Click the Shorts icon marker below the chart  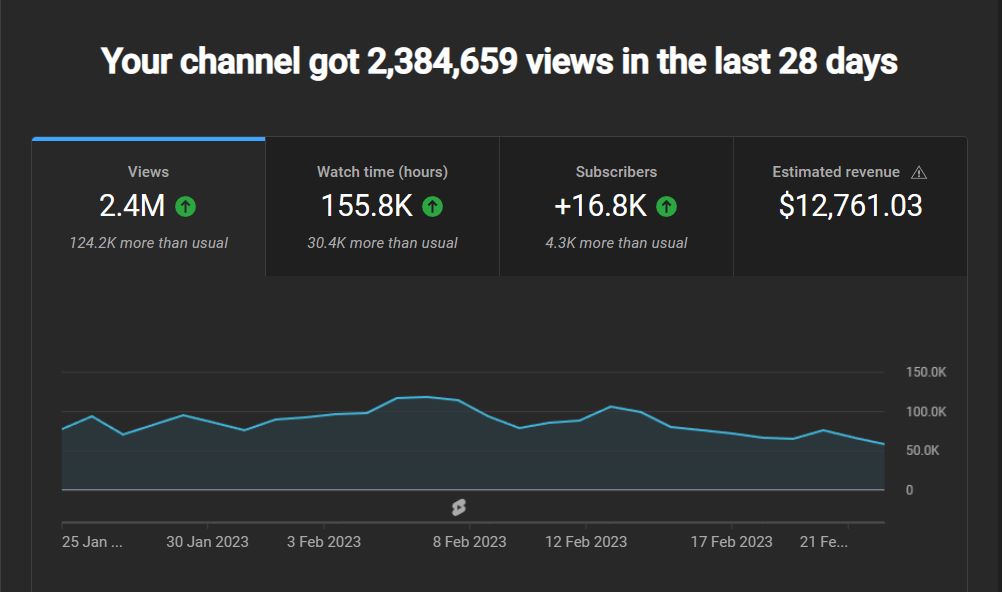(458, 507)
